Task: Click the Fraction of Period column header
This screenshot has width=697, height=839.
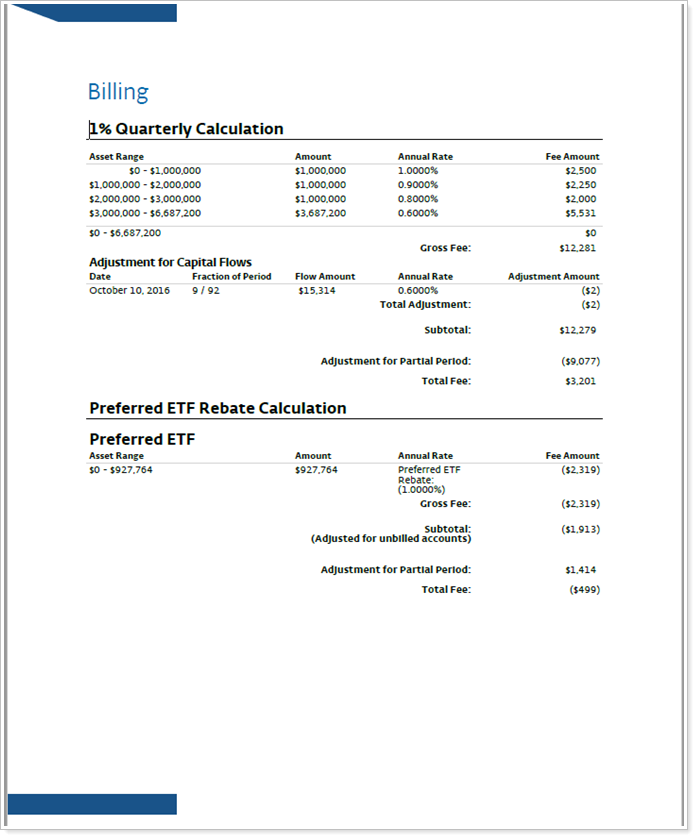Action: point(231,277)
